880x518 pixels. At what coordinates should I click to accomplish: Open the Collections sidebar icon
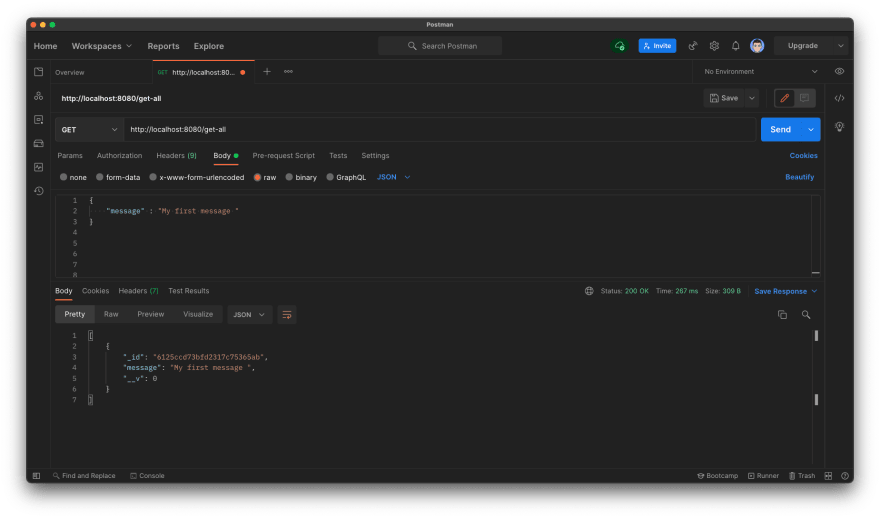[x=39, y=72]
